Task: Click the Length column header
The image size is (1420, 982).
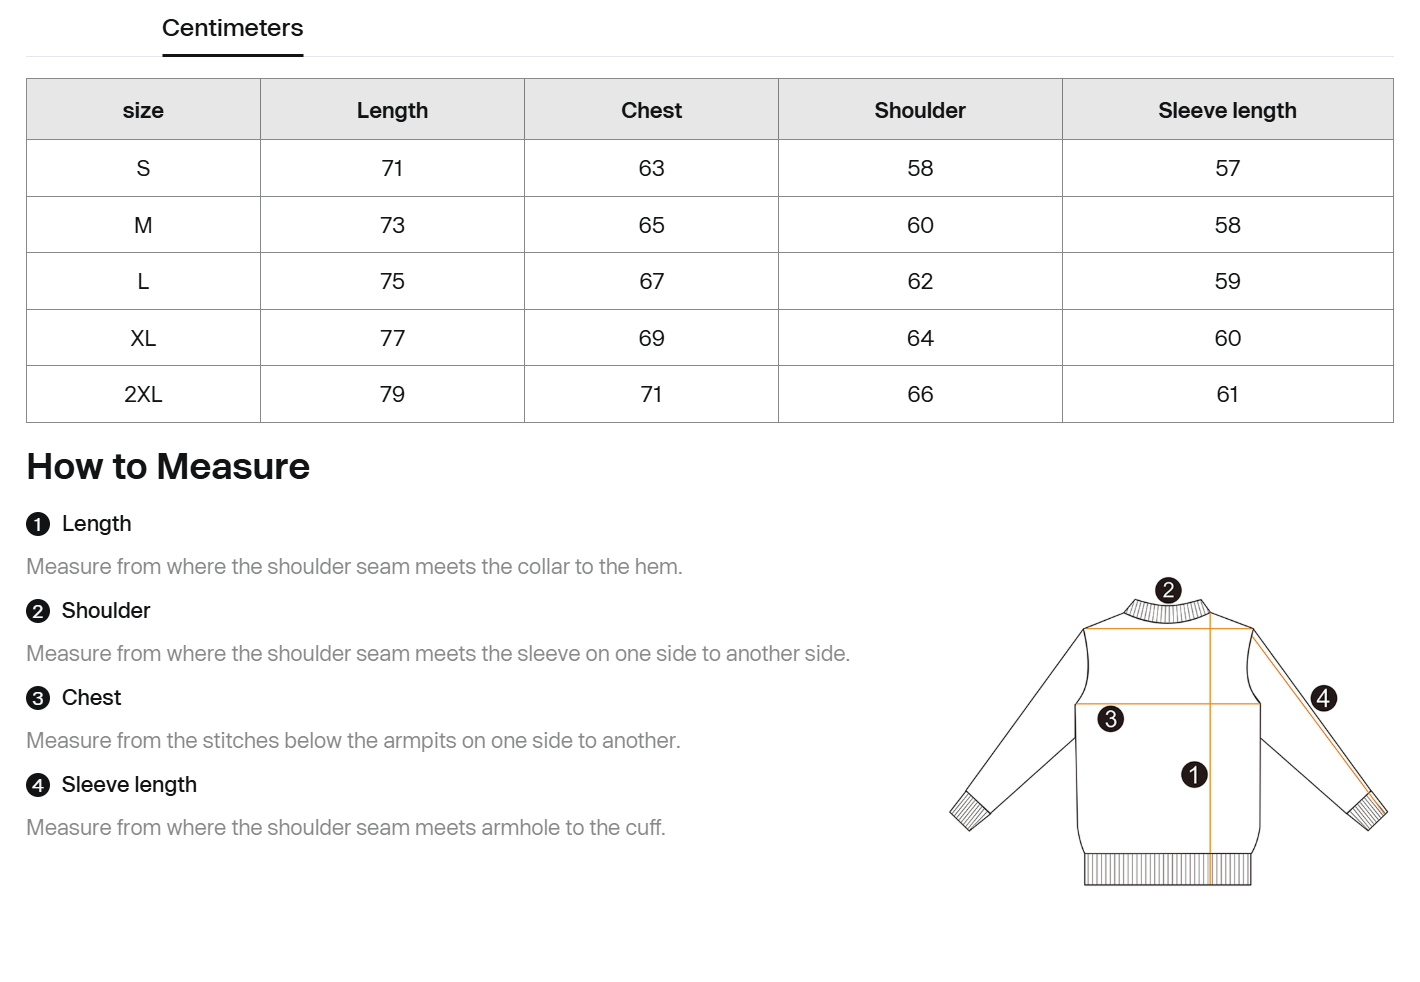Action: [392, 110]
